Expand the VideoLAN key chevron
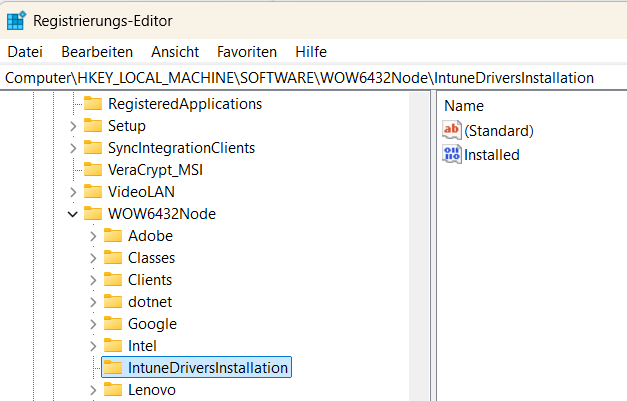 point(72,191)
